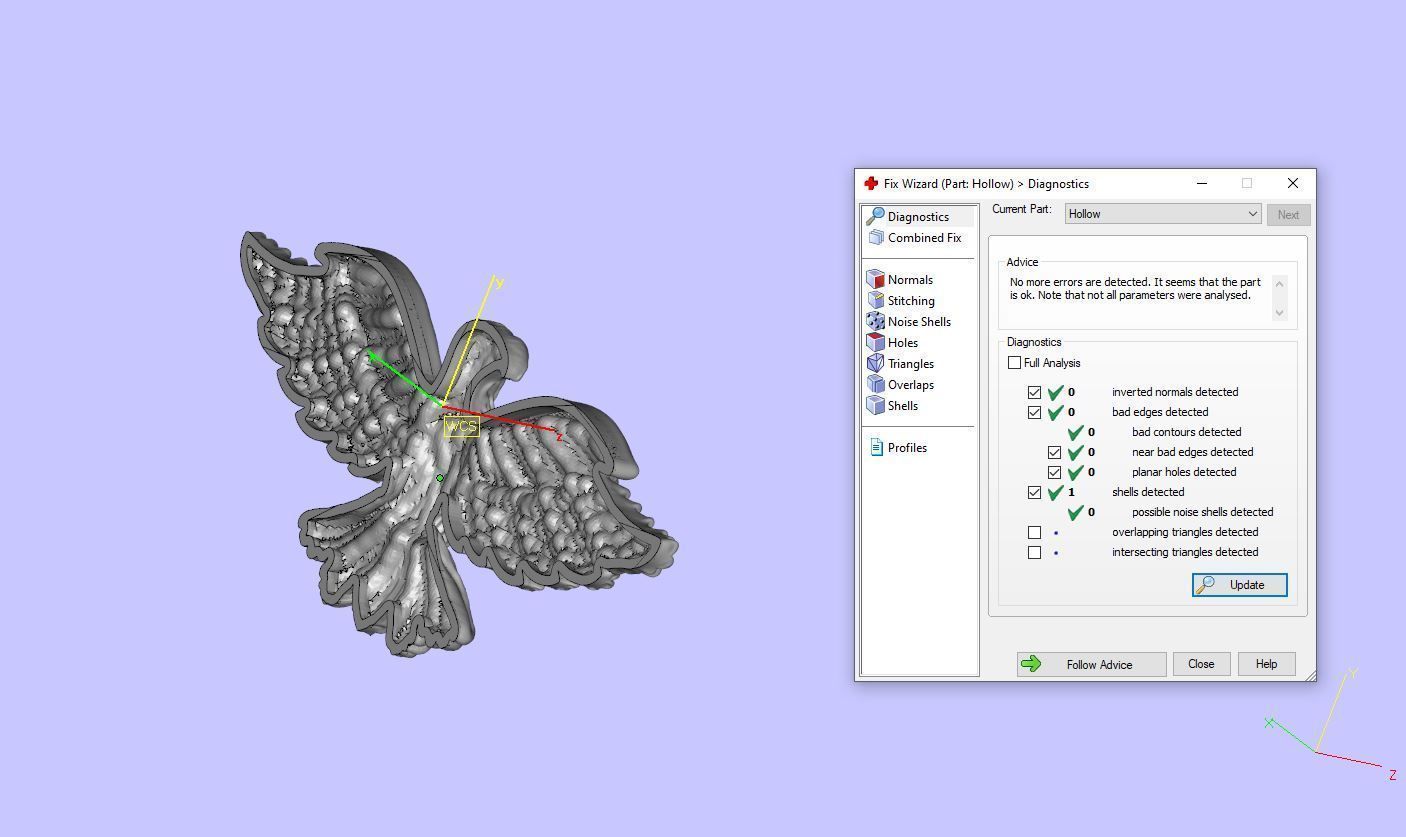Uncheck inverted normals detected checkbox

coord(1035,392)
